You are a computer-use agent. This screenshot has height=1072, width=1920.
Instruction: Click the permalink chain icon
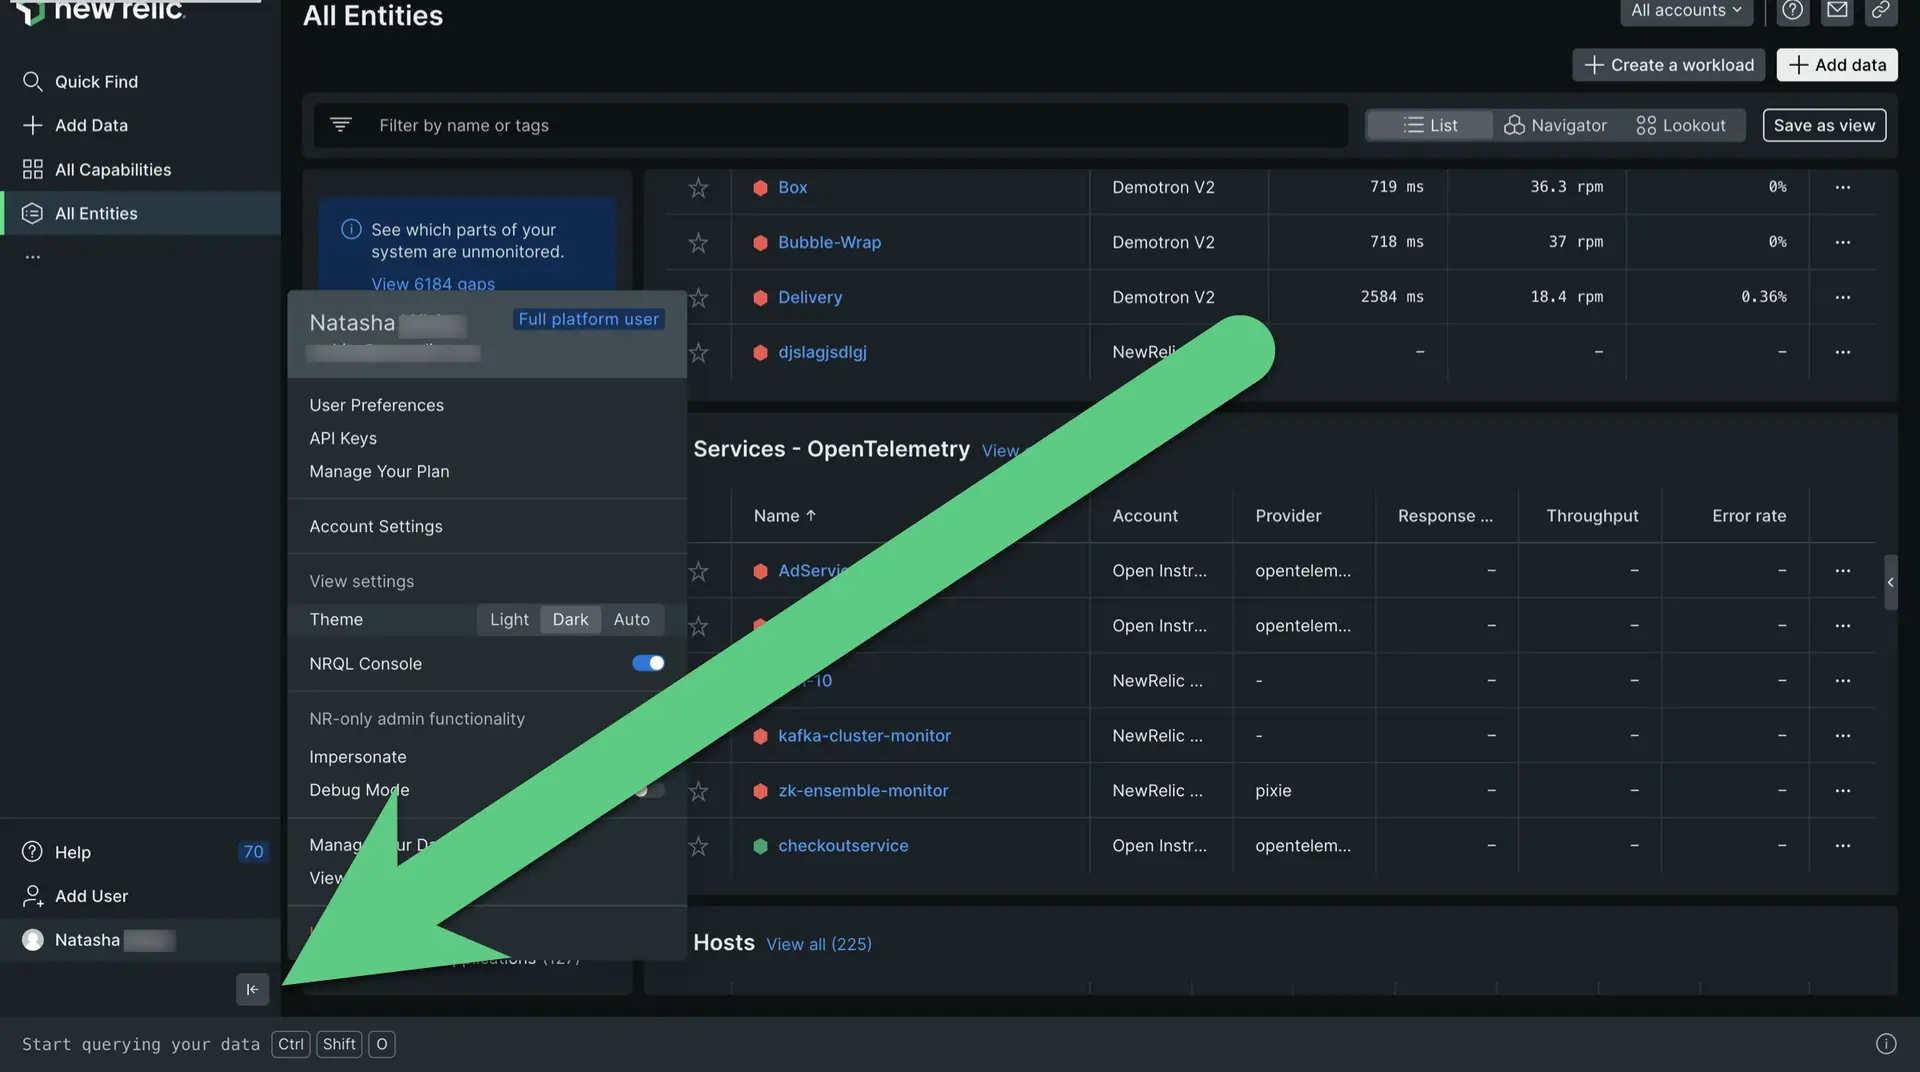click(1881, 11)
